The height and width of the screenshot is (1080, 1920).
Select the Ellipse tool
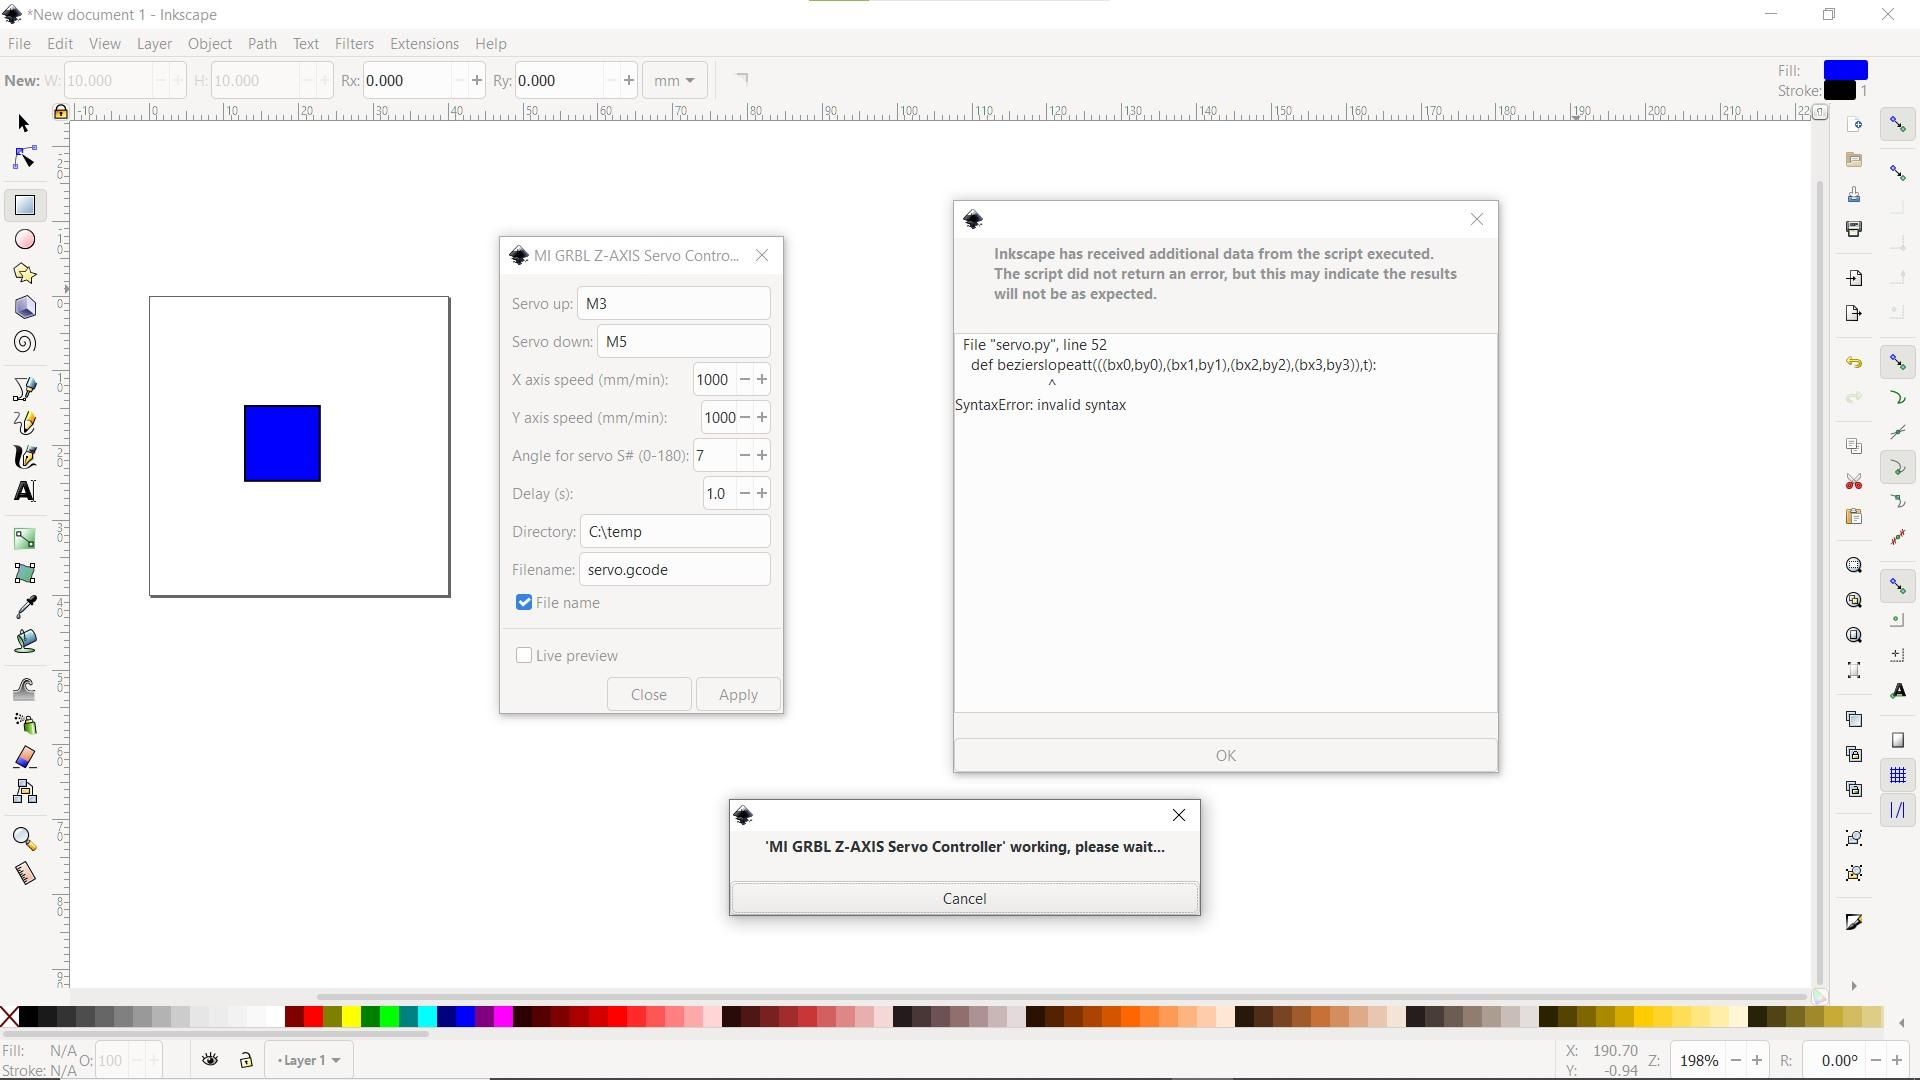click(25, 240)
